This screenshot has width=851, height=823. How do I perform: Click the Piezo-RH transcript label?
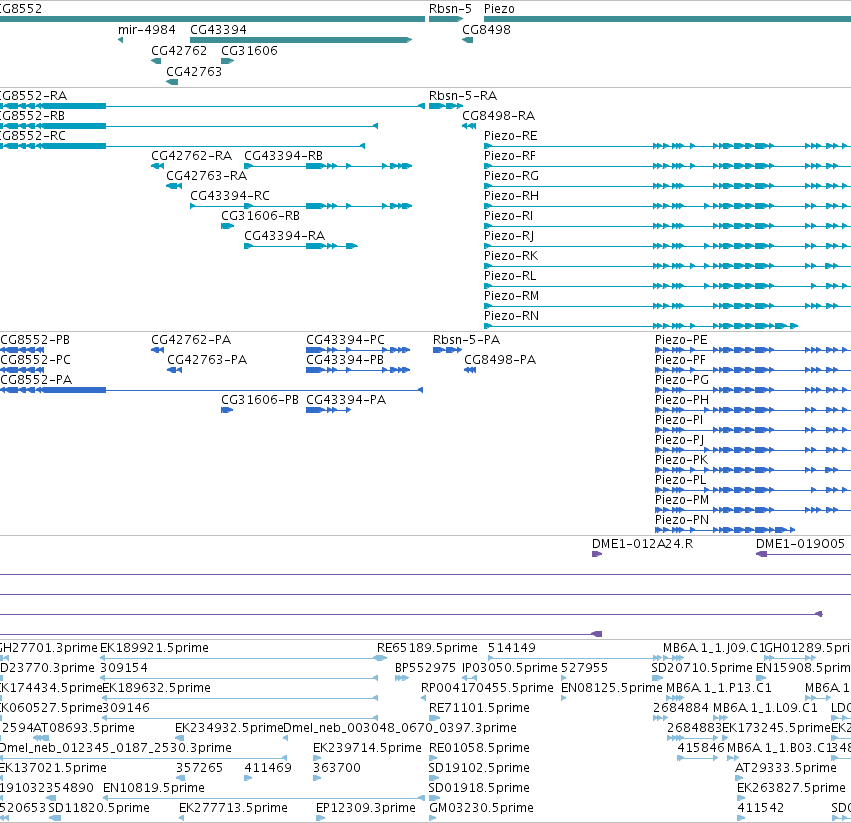pos(511,195)
